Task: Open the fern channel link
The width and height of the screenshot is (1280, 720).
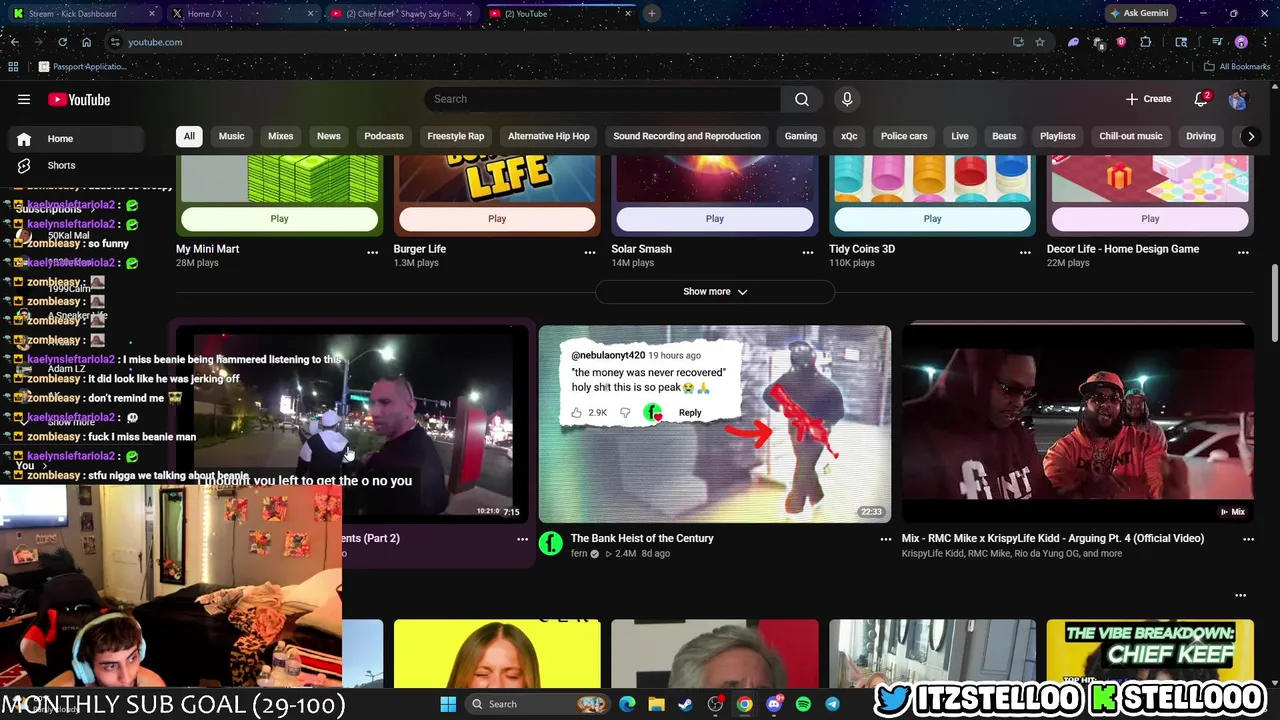Action: click(580, 554)
